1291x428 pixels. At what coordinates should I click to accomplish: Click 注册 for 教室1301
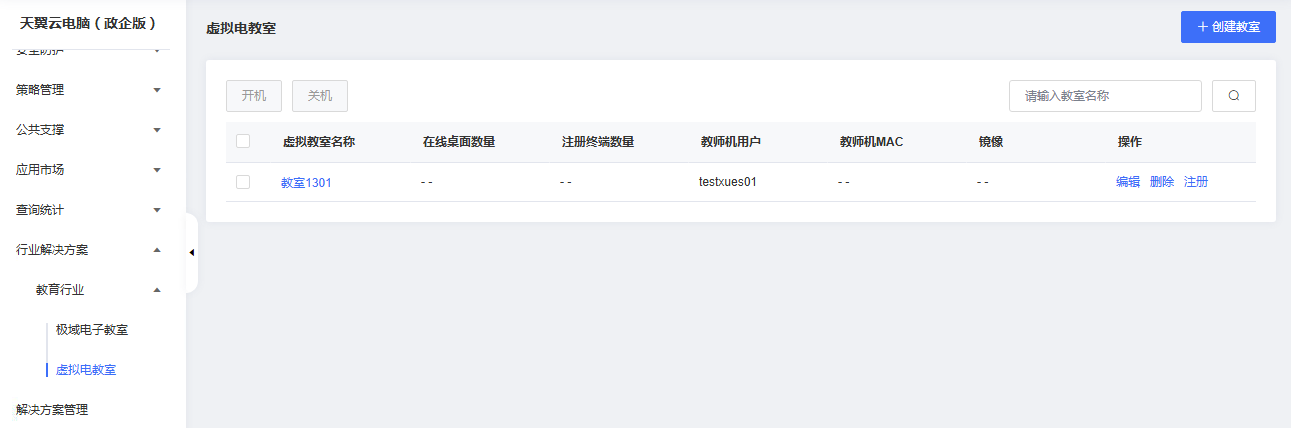coord(1196,182)
